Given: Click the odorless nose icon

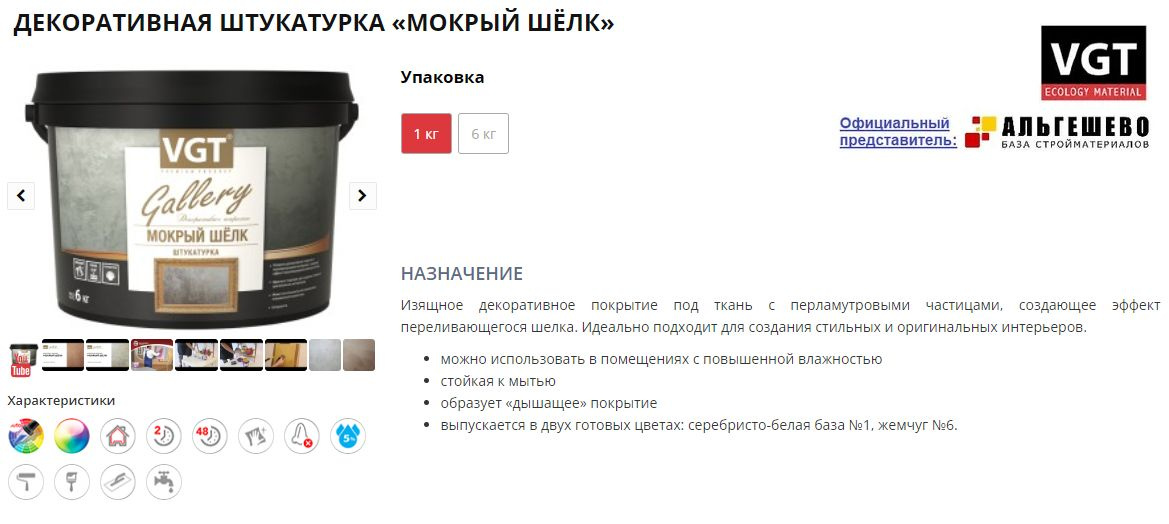Looking at the screenshot, I should click(301, 436).
